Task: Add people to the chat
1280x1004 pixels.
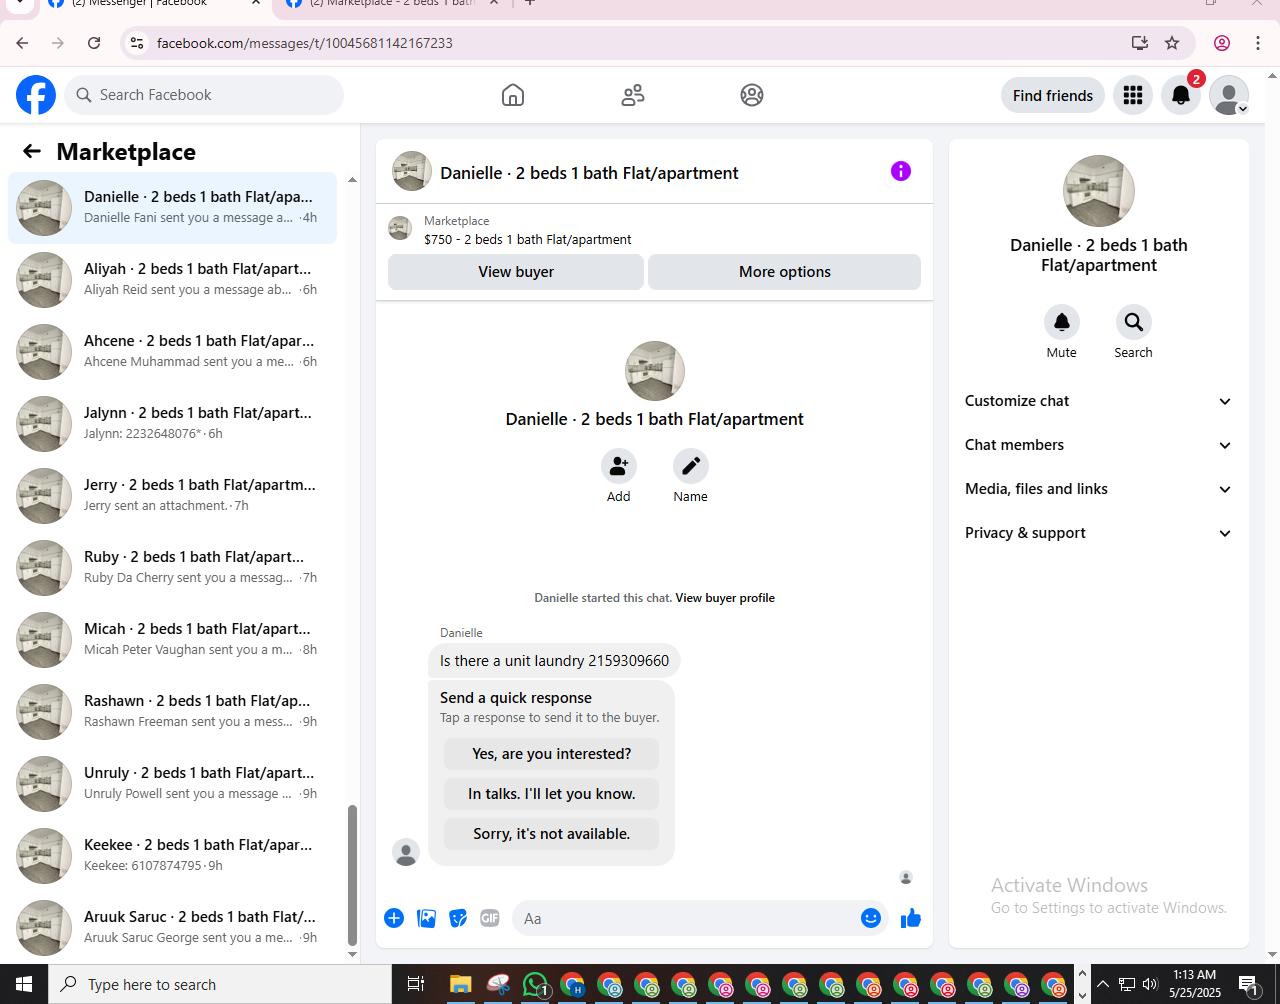Action: 619,466
